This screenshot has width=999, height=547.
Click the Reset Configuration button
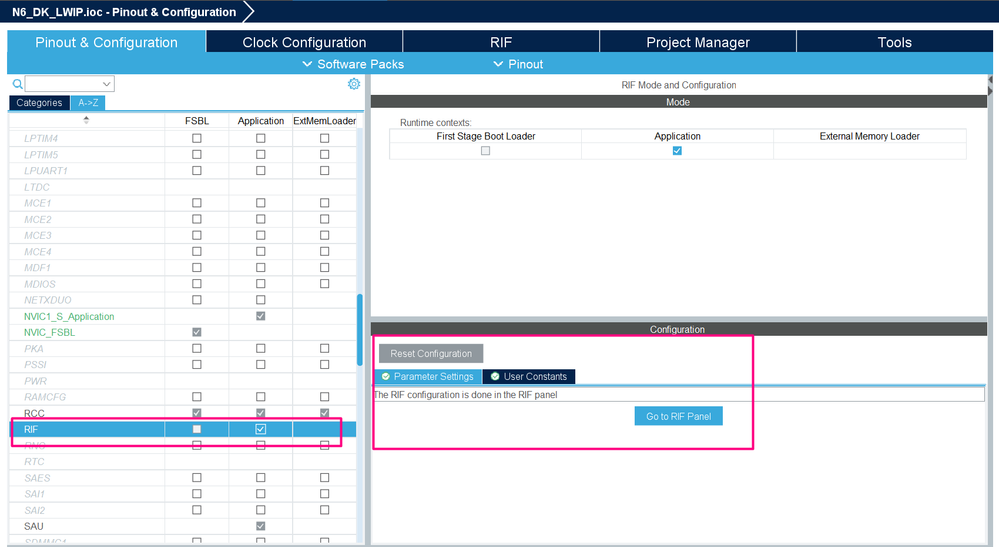431,353
